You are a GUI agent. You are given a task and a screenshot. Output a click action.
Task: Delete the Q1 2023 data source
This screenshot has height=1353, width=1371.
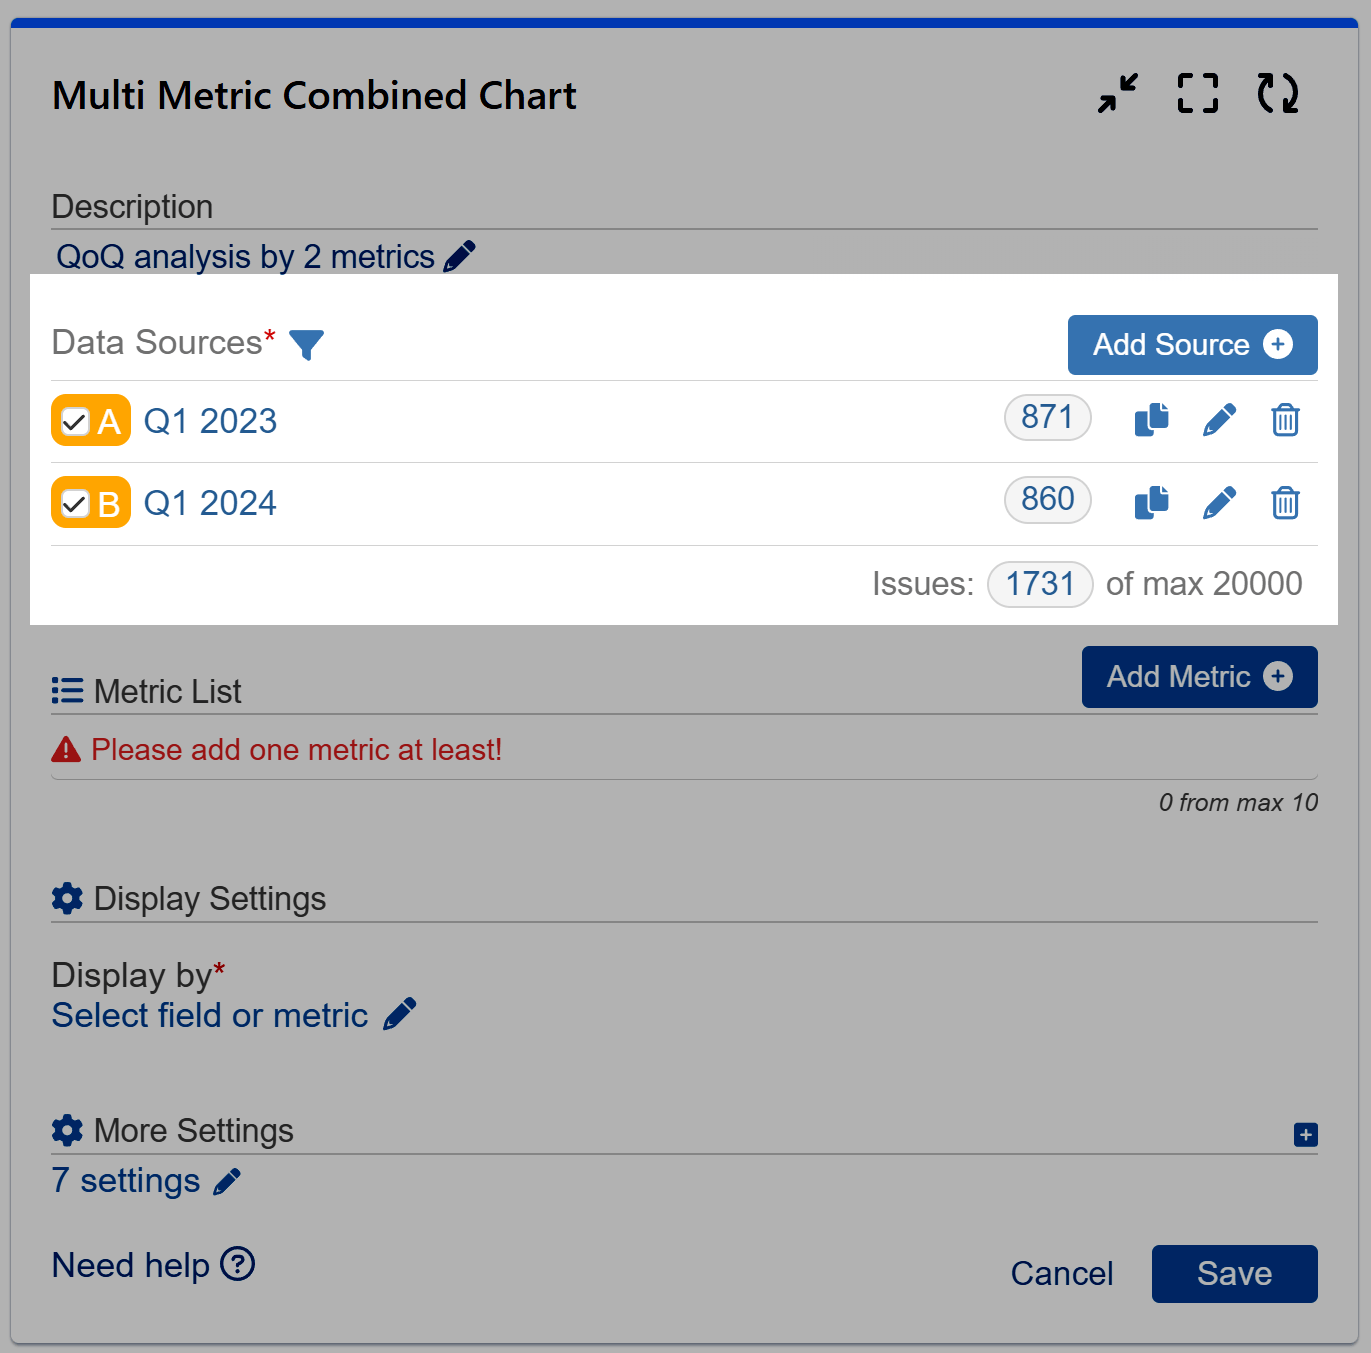tap(1285, 420)
